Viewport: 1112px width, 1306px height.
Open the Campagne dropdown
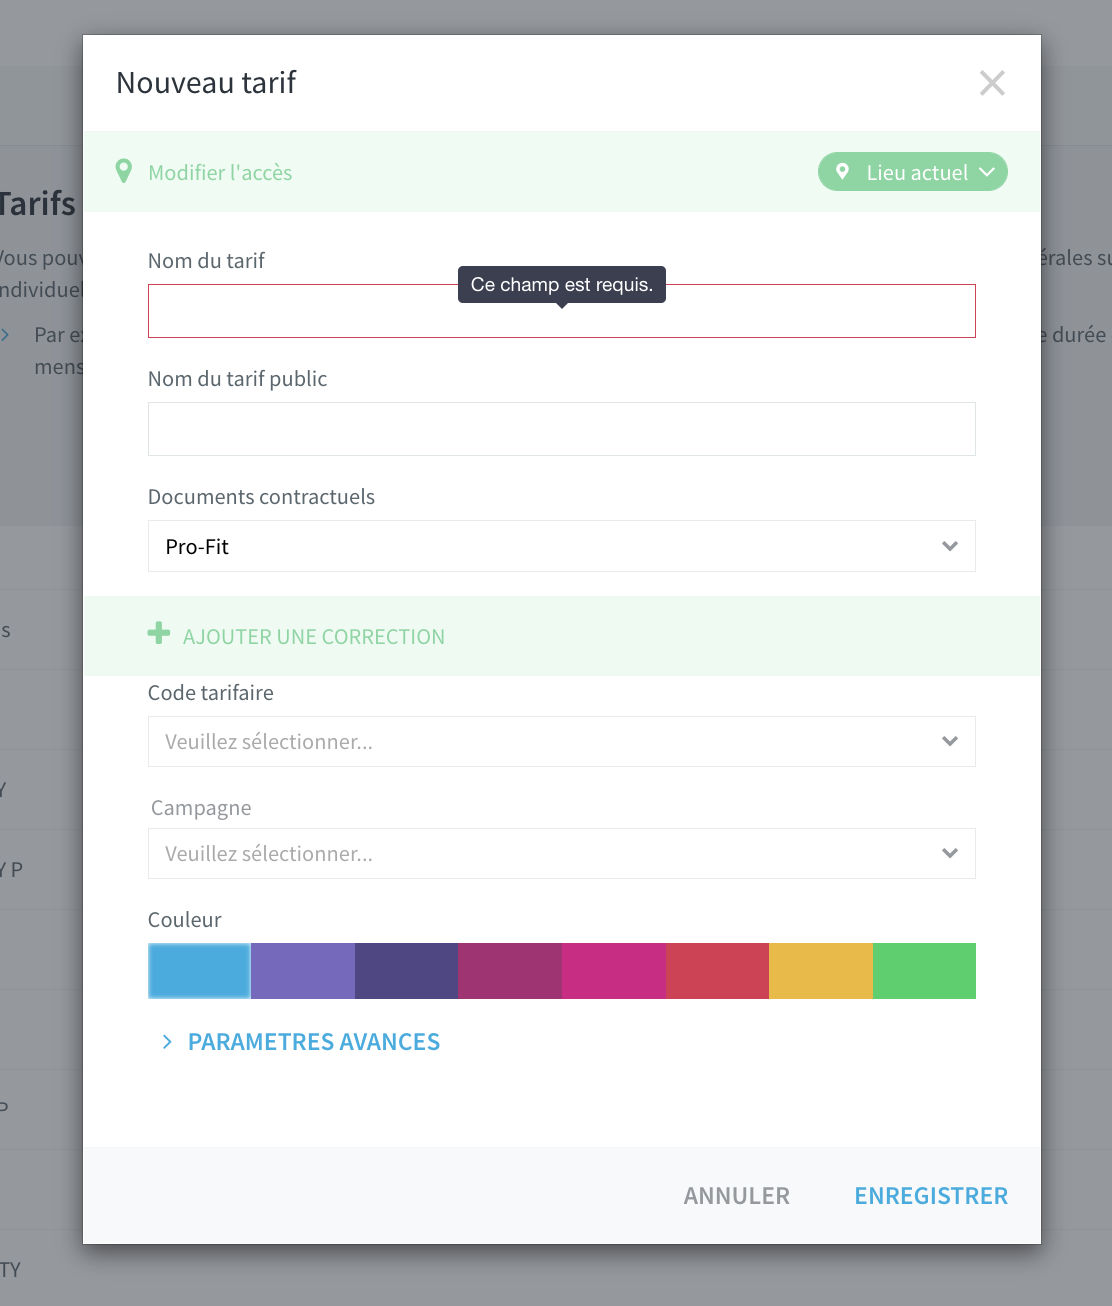click(562, 853)
